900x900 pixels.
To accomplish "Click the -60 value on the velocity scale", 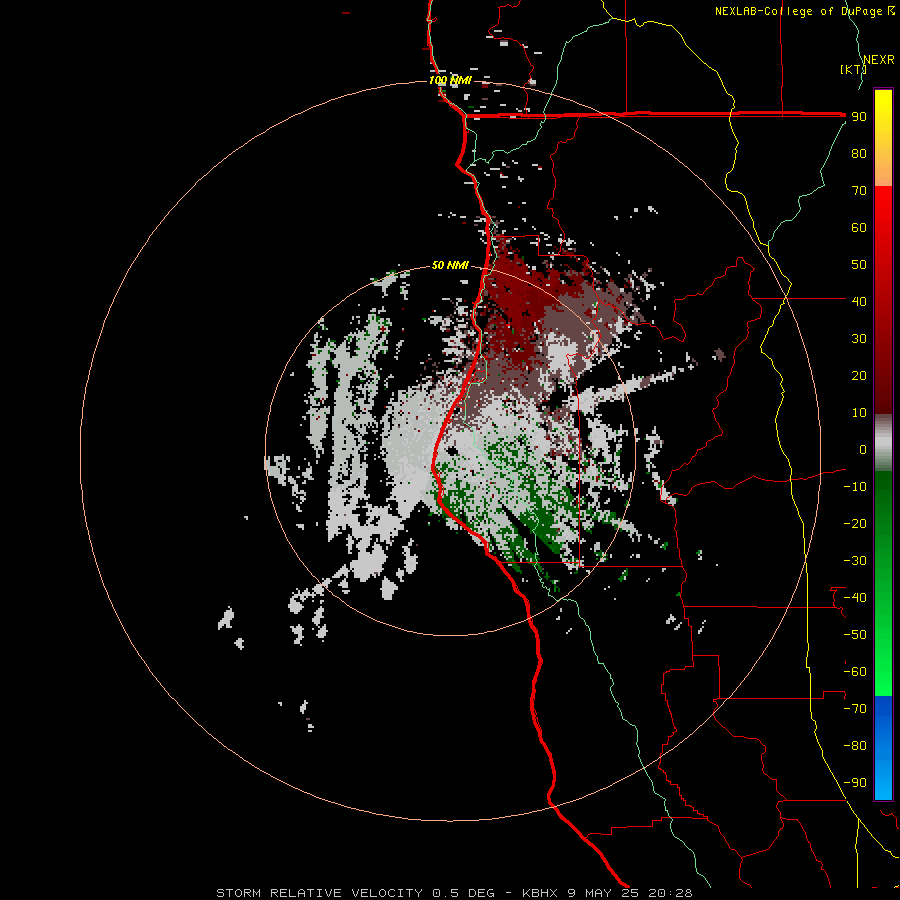I will click(855, 672).
